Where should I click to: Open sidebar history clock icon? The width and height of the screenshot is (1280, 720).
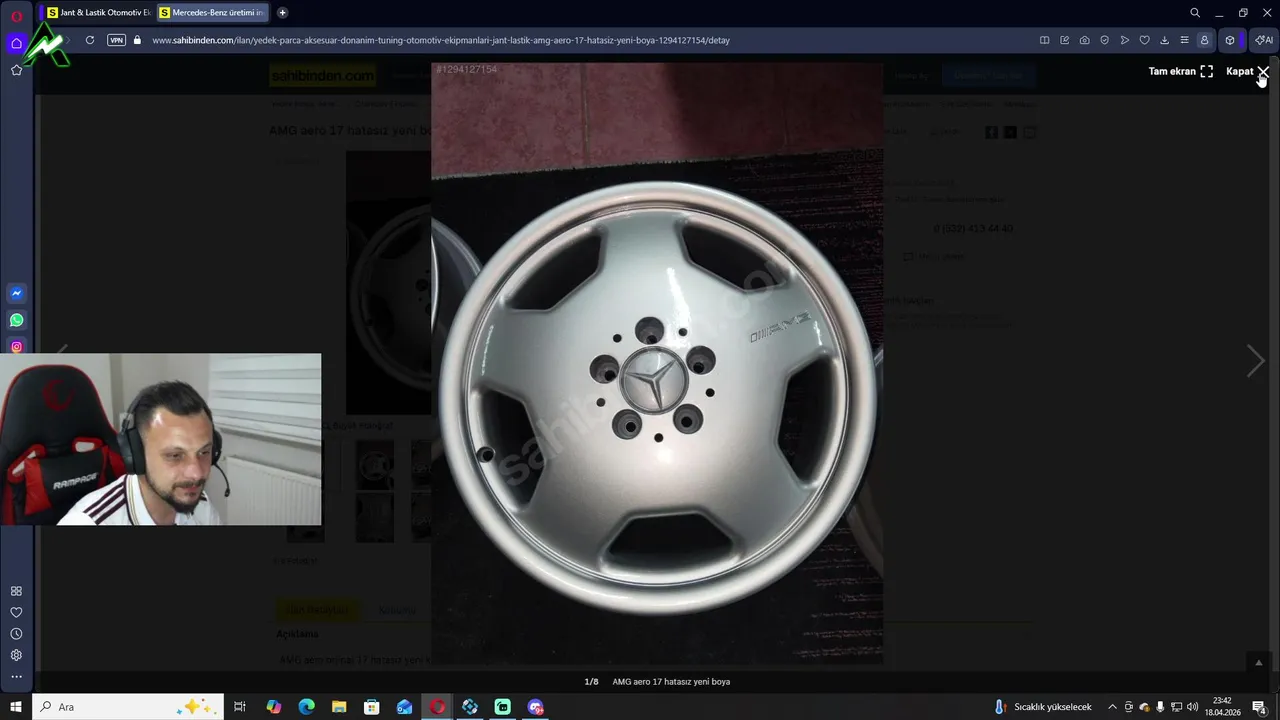[16, 634]
